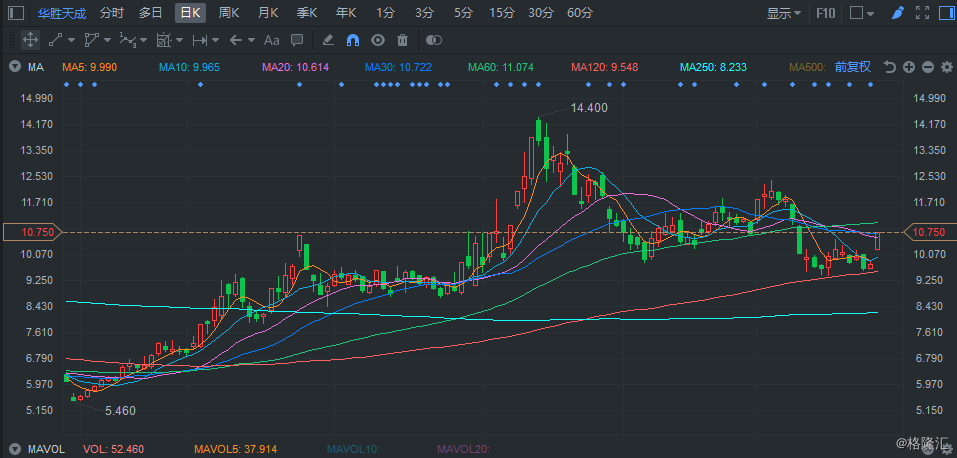The height and width of the screenshot is (458, 957).
Task: Click the VOL: 52.460 label
Action: click(114, 449)
